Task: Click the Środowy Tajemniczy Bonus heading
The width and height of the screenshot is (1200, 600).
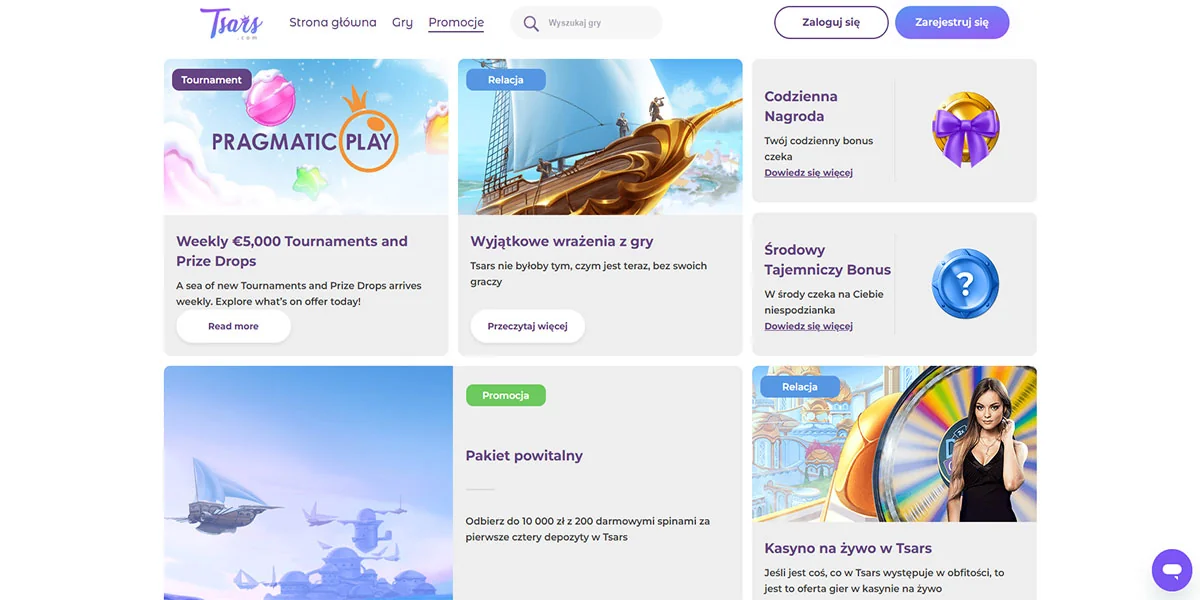Action: pyautogui.click(x=827, y=260)
